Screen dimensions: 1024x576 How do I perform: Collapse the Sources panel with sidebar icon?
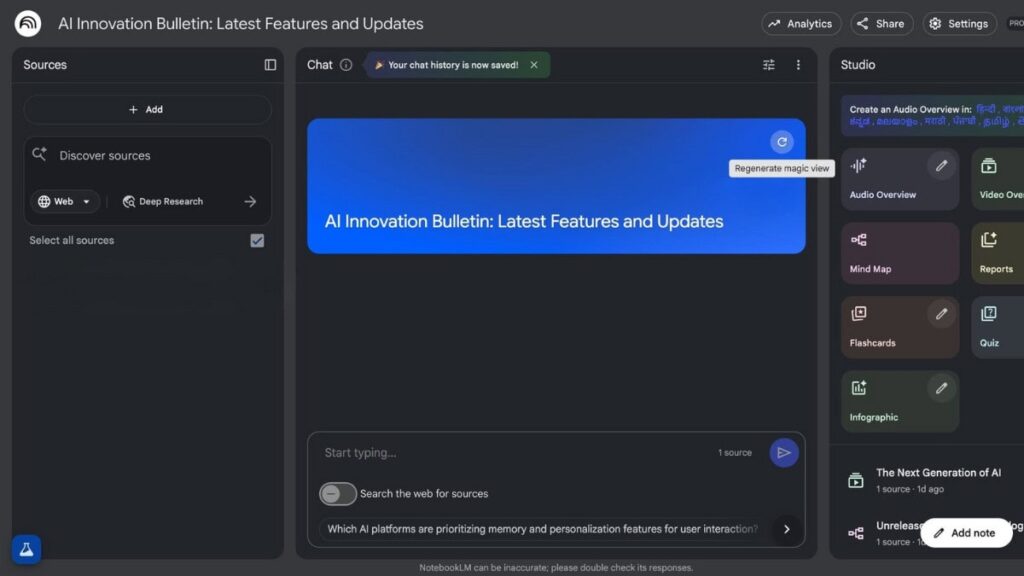[x=270, y=65]
